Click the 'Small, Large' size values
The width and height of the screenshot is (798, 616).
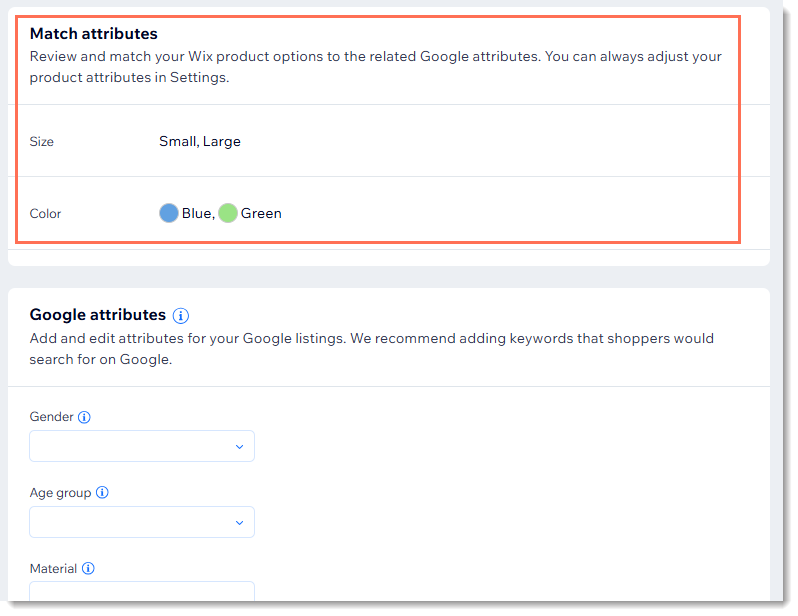pyautogui.click(x=200, y=141)
